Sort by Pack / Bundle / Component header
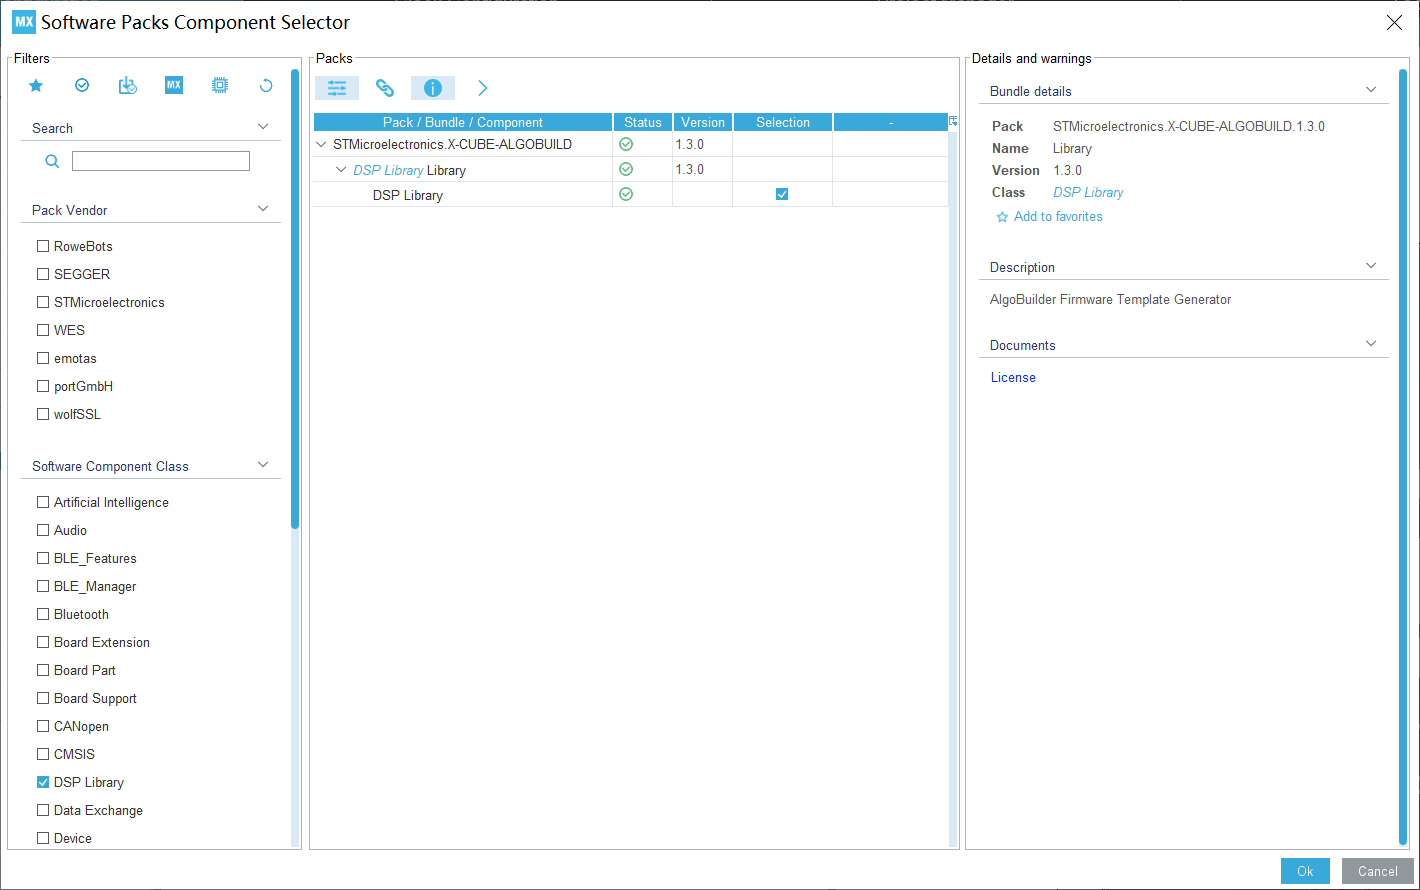Image resolution: width=1420 pixels, height=890 pixels. (x=463, y=122)
